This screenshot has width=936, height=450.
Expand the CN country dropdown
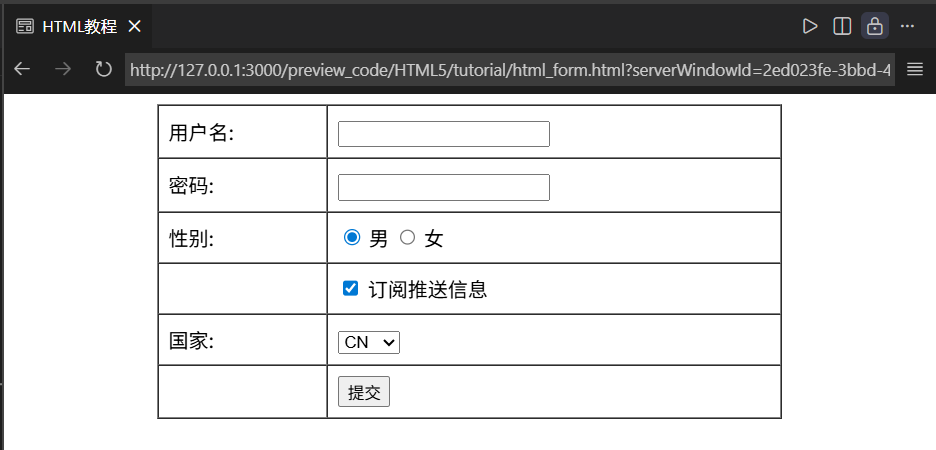(x=369, y=342)
